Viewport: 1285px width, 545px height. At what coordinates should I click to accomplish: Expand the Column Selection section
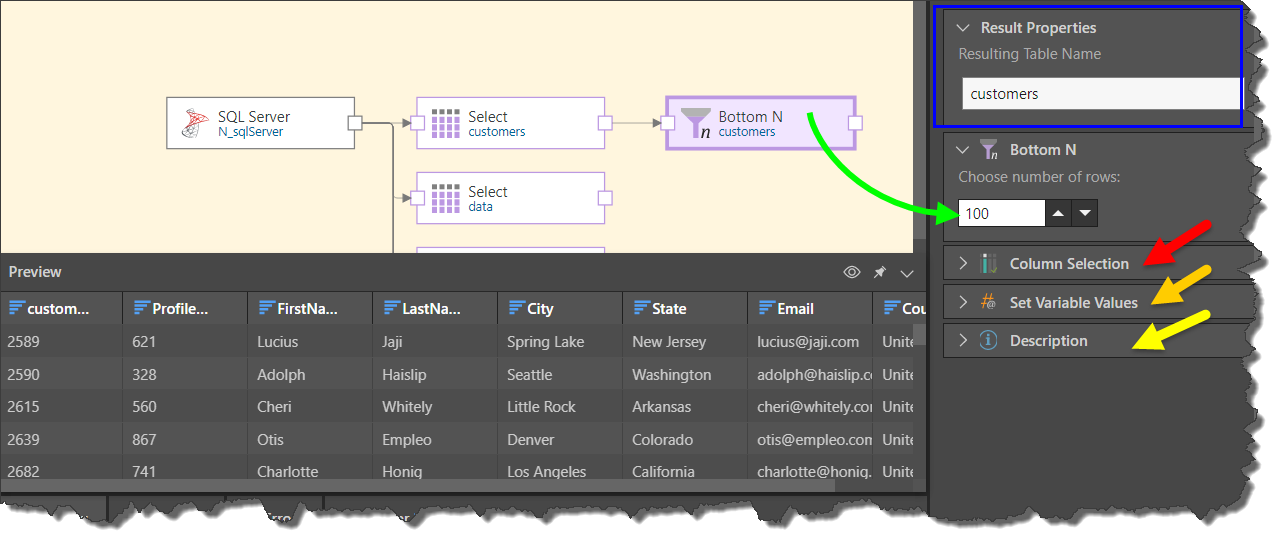(x=963, y=264)
